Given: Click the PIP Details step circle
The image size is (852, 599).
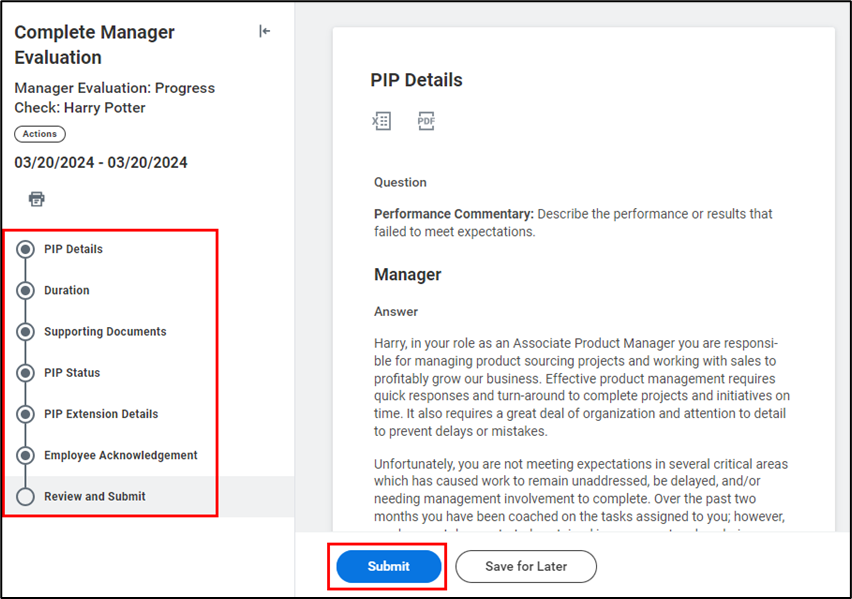Looking at the screenshot, I should (26, 250).
